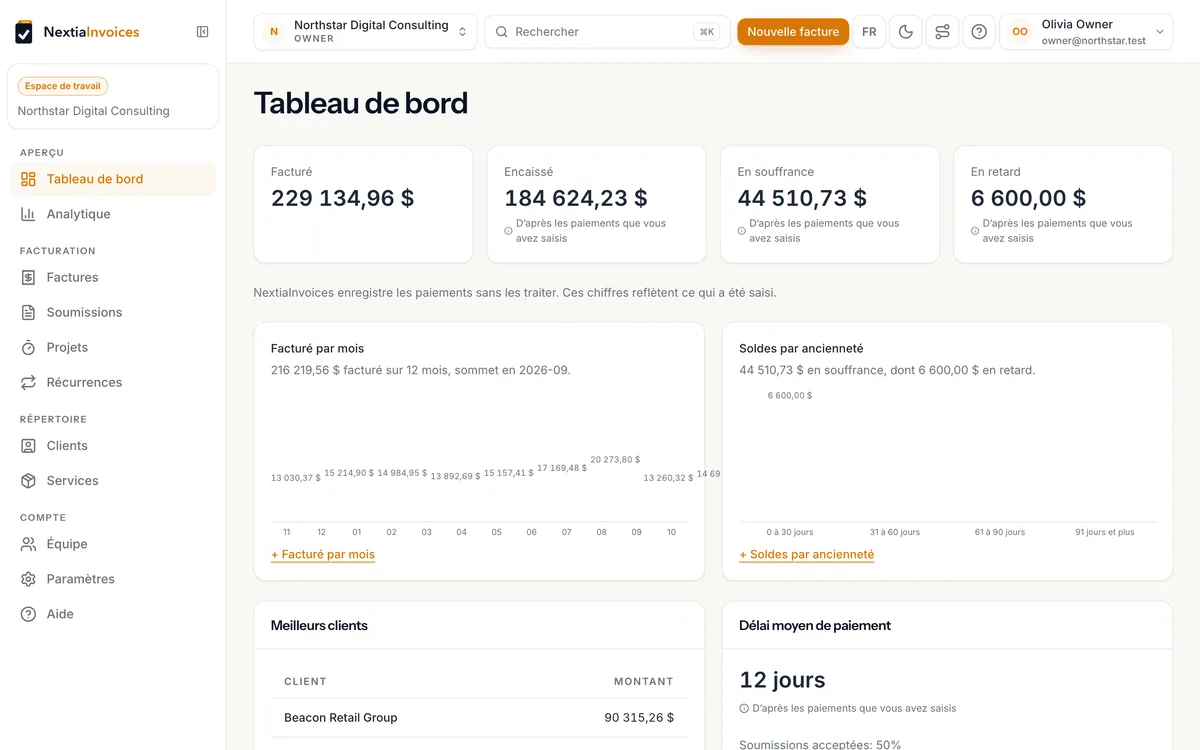Expand Olivia Owner account menu
The width and height of the screenshot is (1200, 750).
[1086, 32]
